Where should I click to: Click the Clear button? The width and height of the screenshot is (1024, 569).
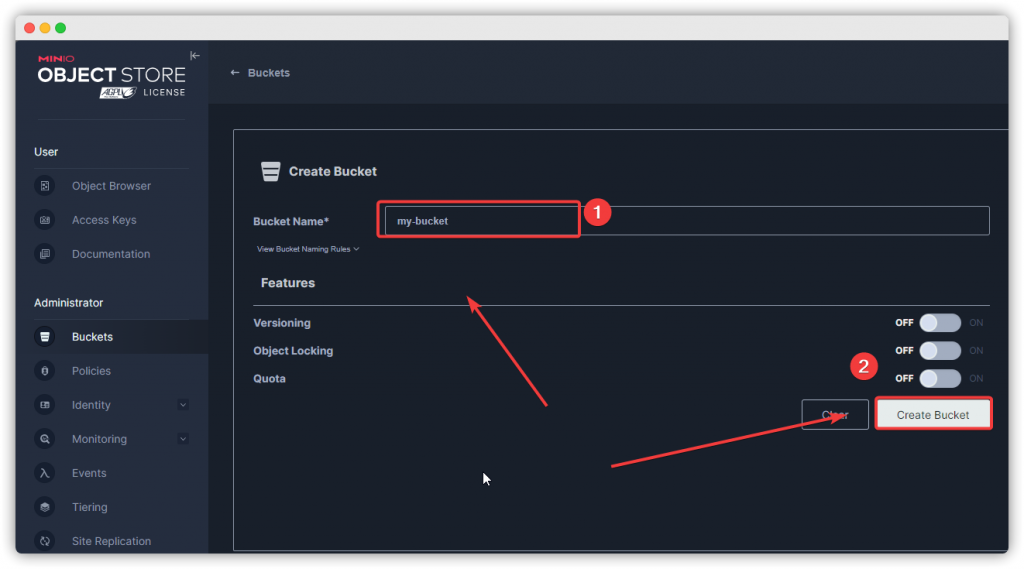[835, 415]
